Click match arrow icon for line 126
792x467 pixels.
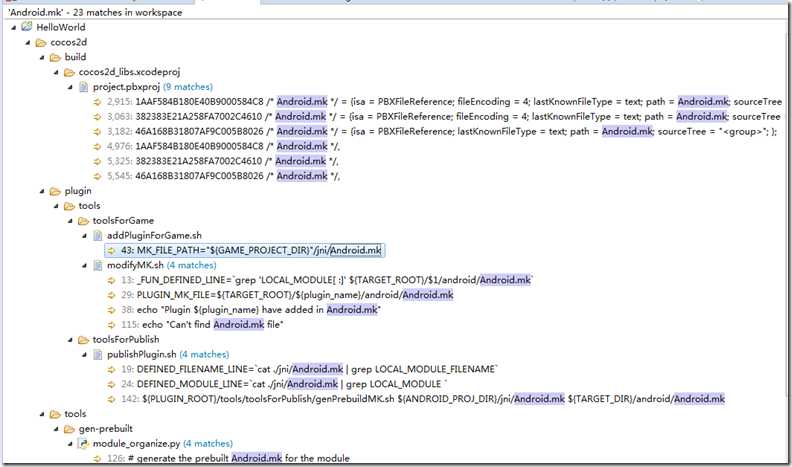(97, 459)
